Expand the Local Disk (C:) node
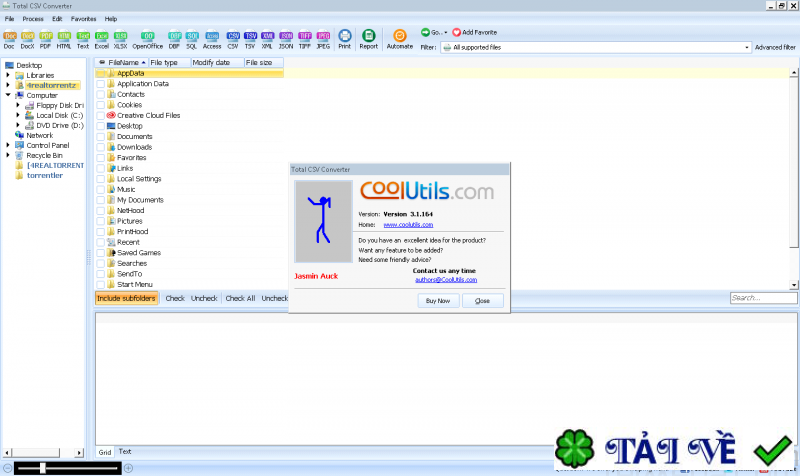 click(x=18, y=115)
